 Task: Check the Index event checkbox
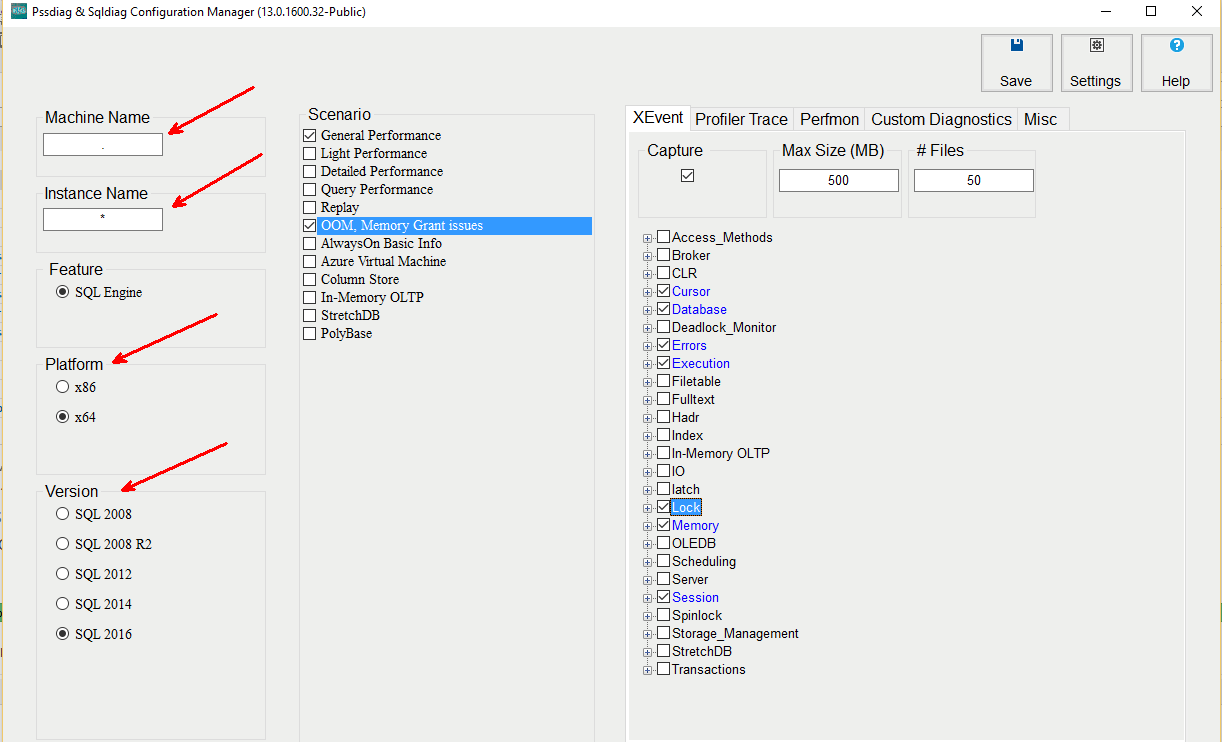(663, 435)
